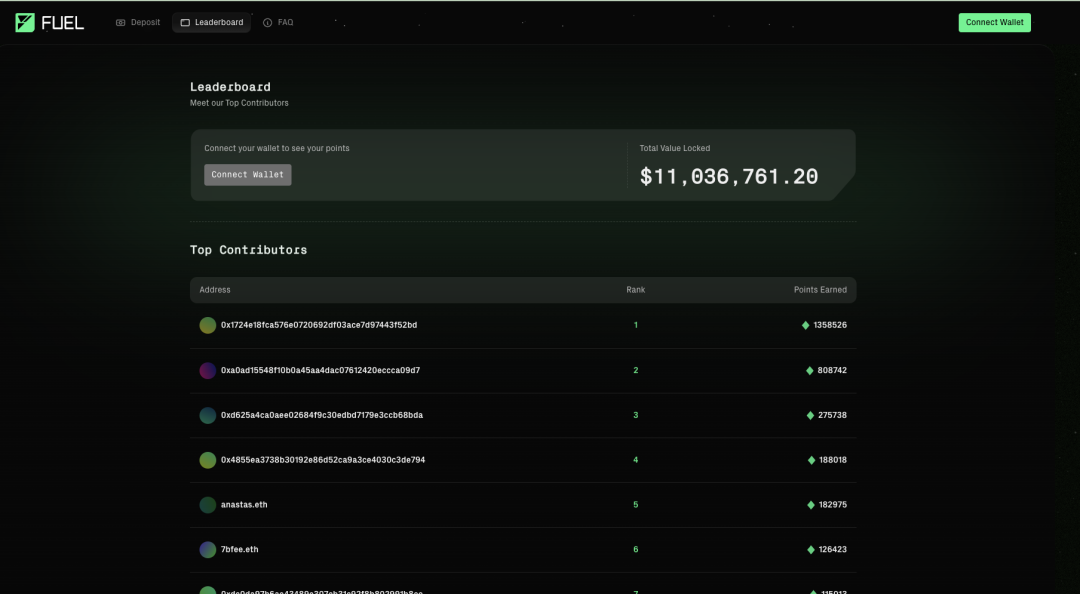Click the 7bfee.eth avatar icon
Viewport: 1080px width, 594px height.
(208, 550)
